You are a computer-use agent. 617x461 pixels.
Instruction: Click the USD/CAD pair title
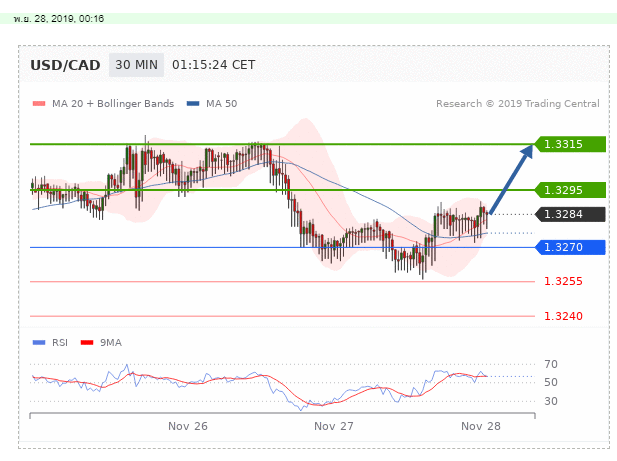[x=65, y=65]
